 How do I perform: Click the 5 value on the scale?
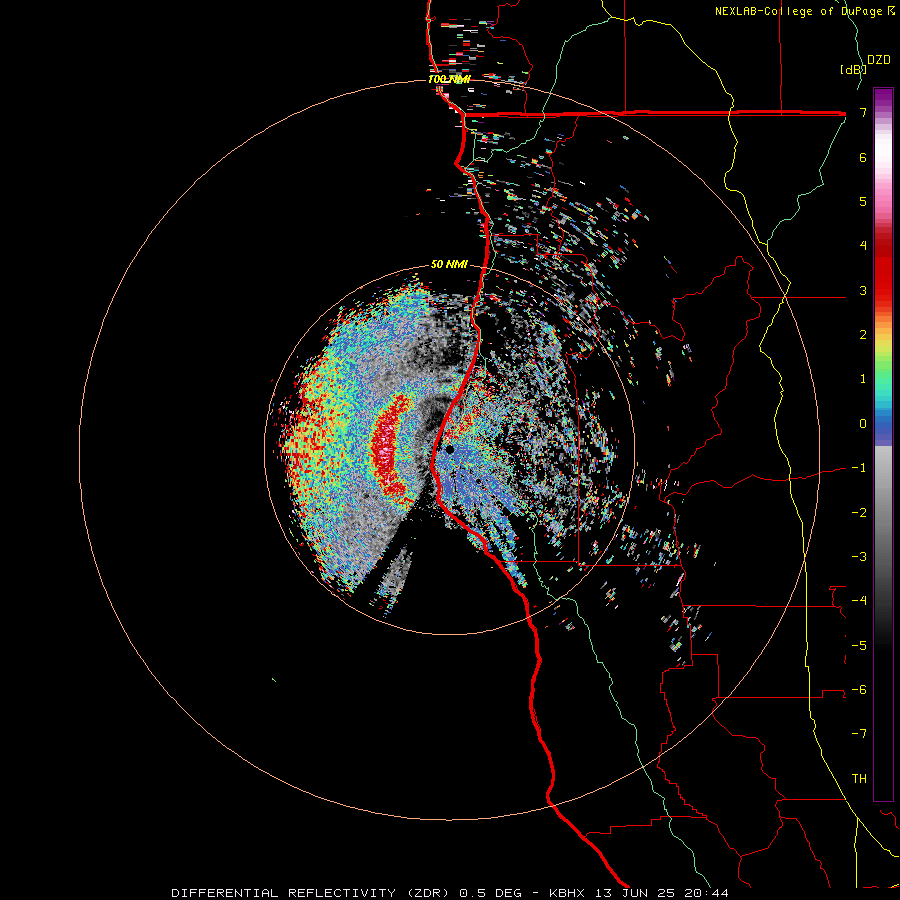[x=863, y=201]
